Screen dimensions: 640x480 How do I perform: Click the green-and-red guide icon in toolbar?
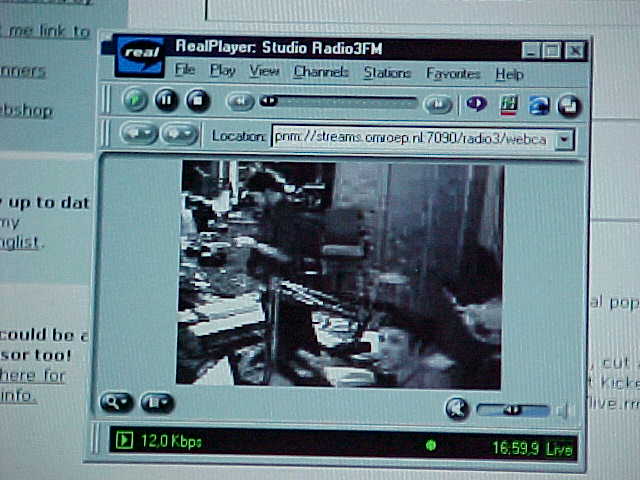509,105
